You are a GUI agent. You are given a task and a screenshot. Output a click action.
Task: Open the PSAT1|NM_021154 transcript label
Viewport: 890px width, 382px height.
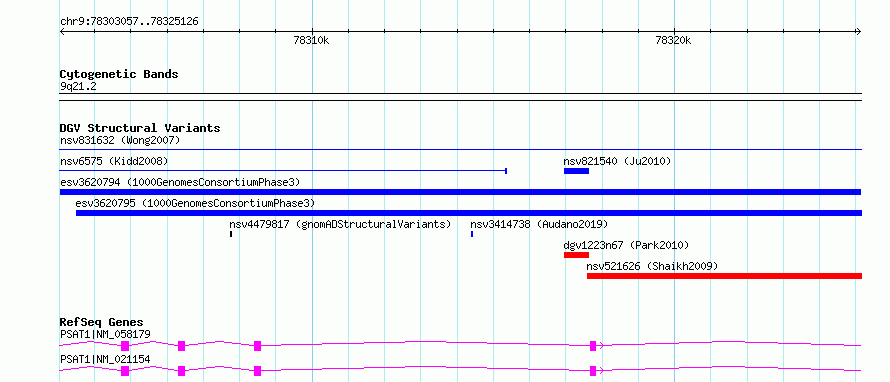point(105,359)
